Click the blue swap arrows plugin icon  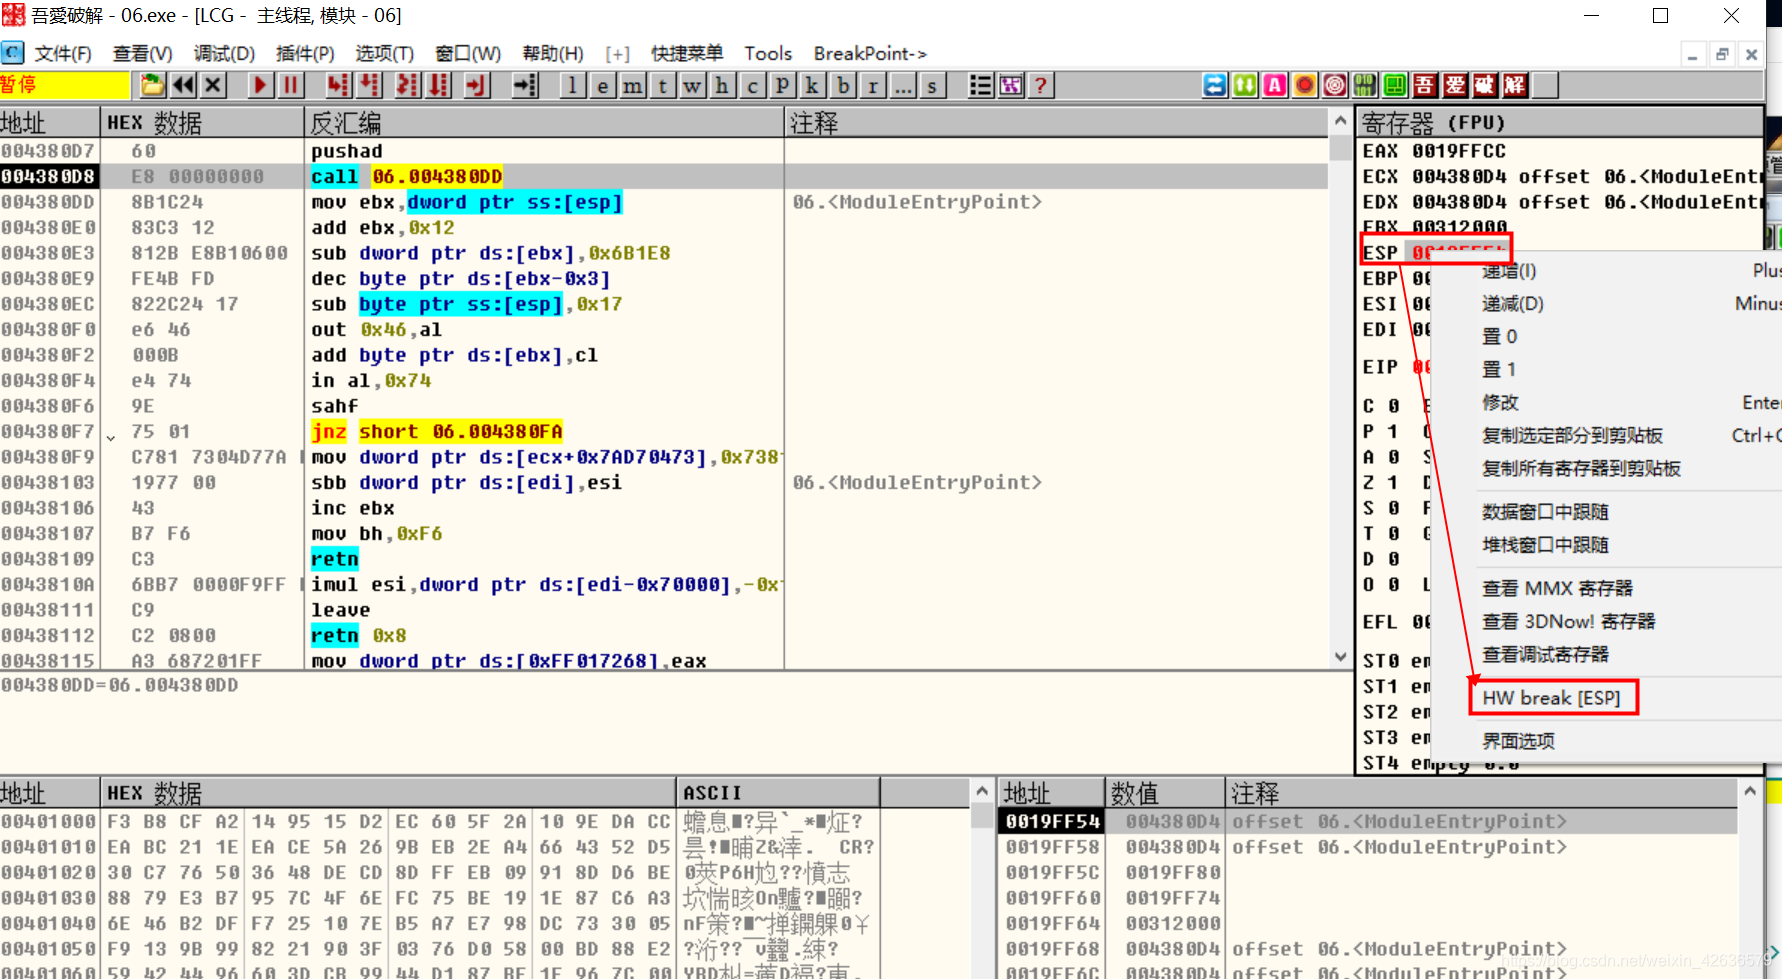pos(1215,85)
